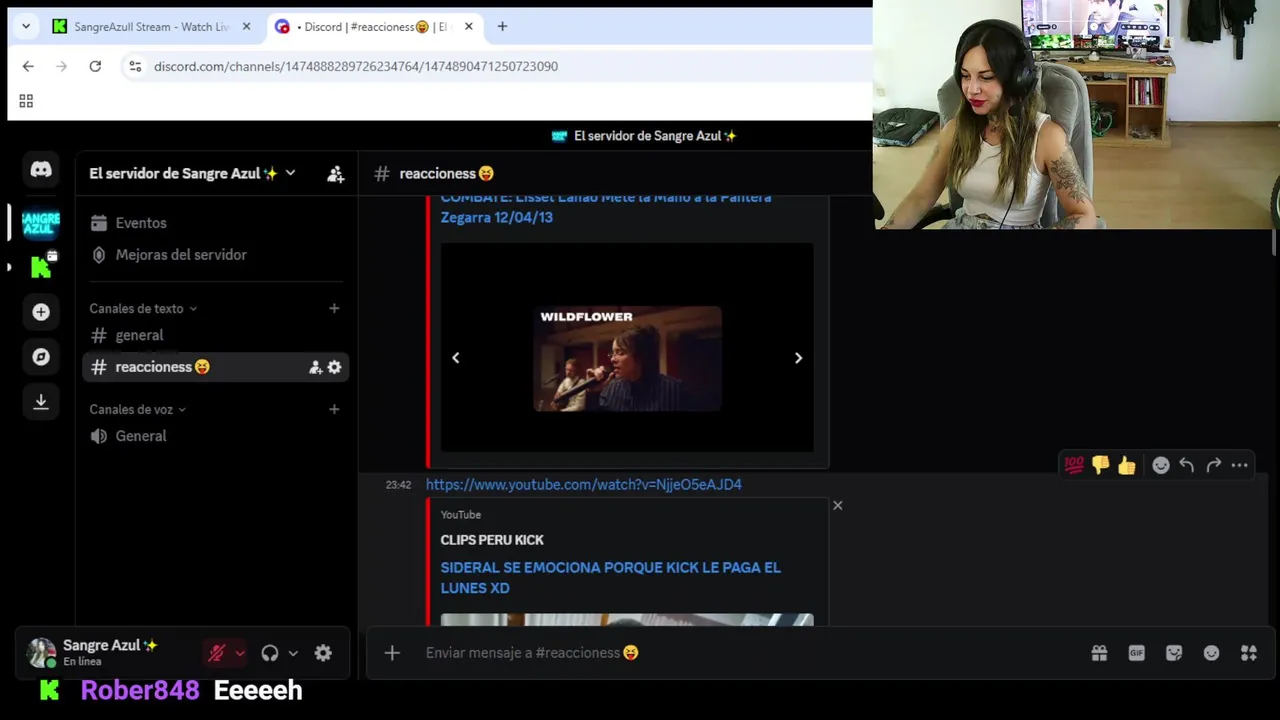Collapse Canales de texto category

click(x=143, y=308)
